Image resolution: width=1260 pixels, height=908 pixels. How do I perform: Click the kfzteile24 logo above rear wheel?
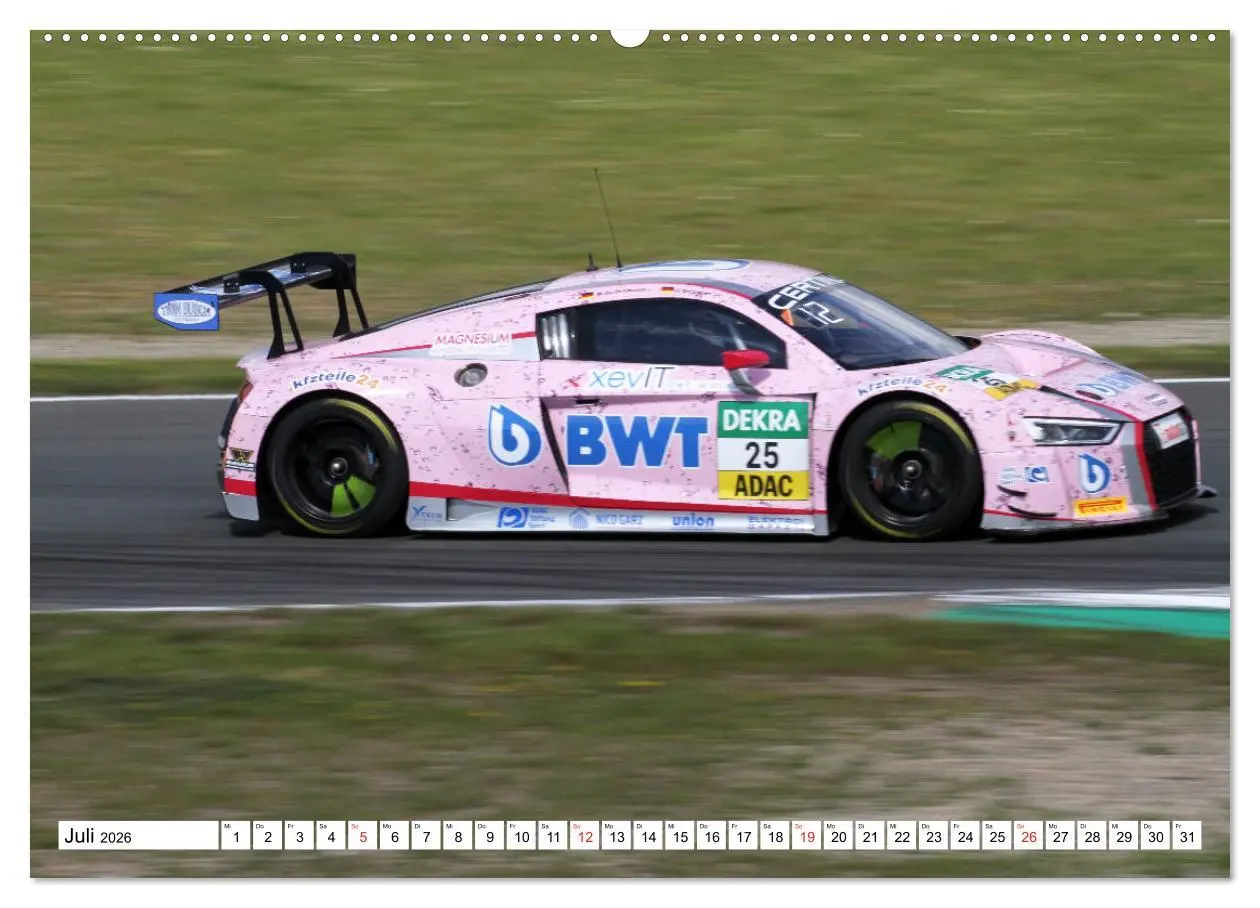pos(335,380)
